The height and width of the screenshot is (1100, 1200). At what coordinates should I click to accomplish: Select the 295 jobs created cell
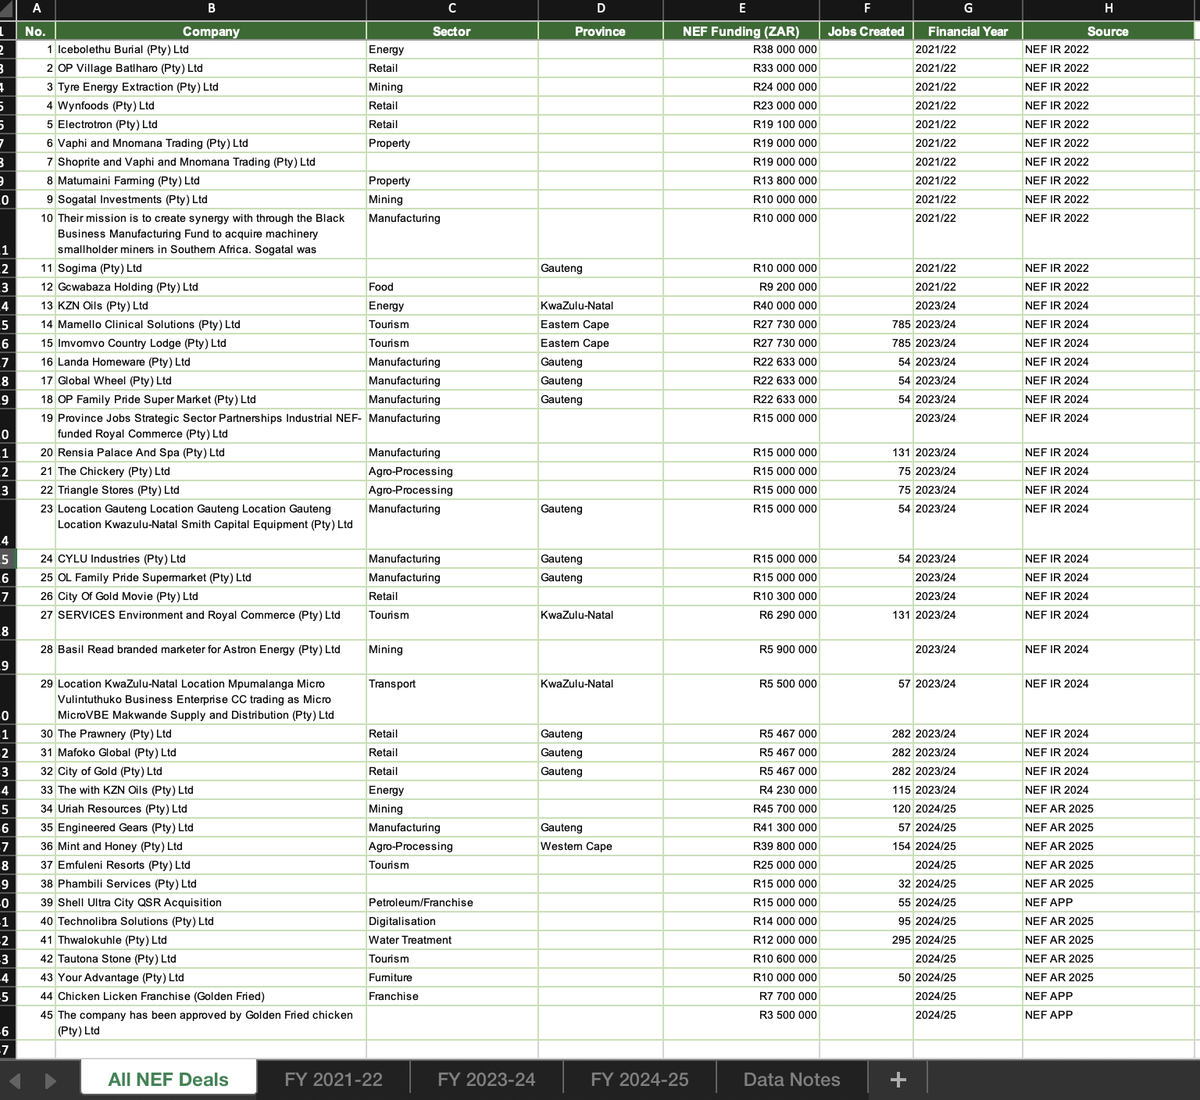point(866,940)
